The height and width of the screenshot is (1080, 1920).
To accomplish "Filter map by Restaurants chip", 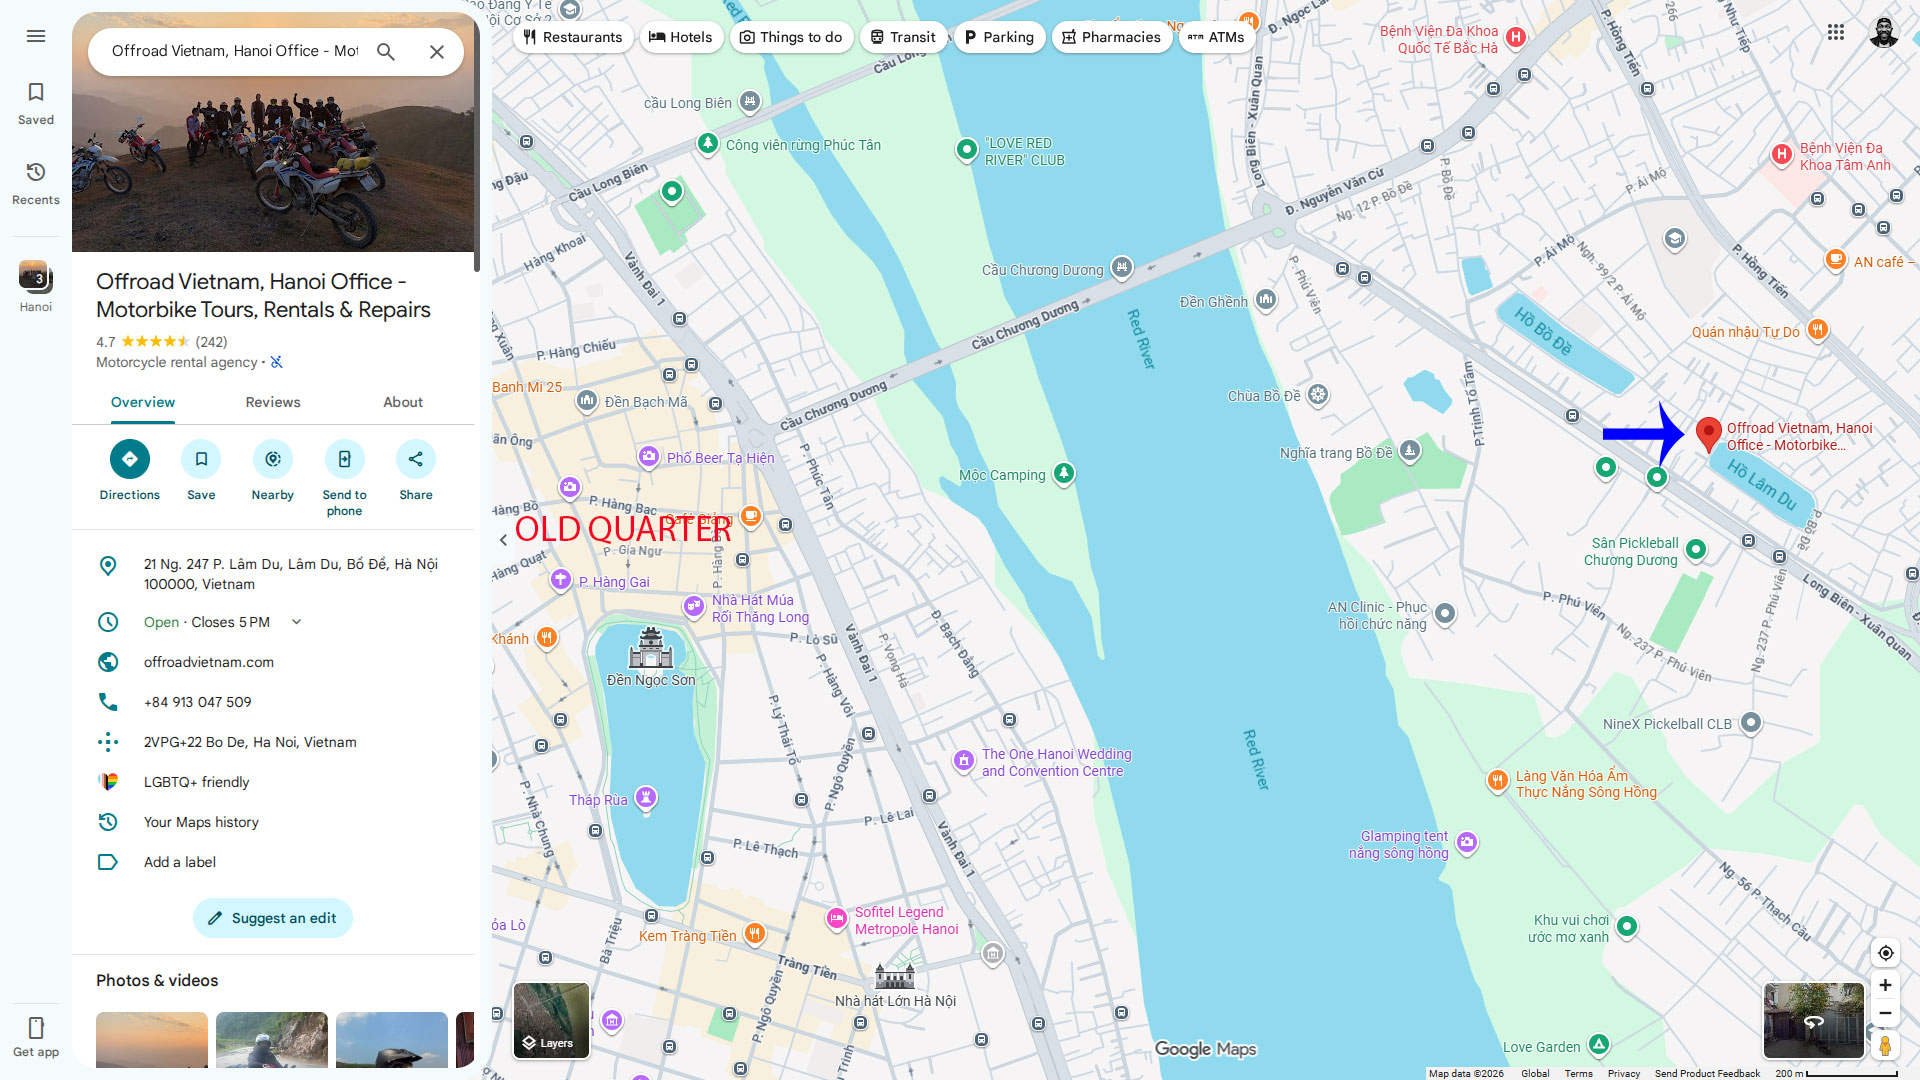I will click(x=573, y=37).
